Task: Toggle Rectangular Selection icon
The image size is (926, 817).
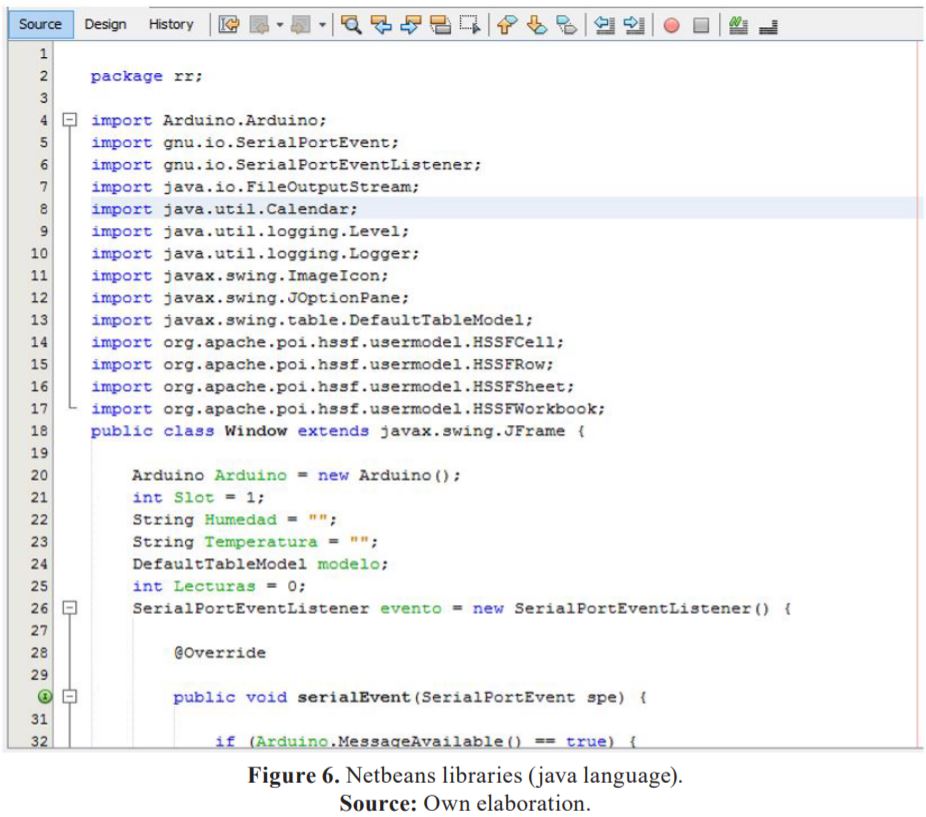Action: pyautogui.click(x=470, y=25)
